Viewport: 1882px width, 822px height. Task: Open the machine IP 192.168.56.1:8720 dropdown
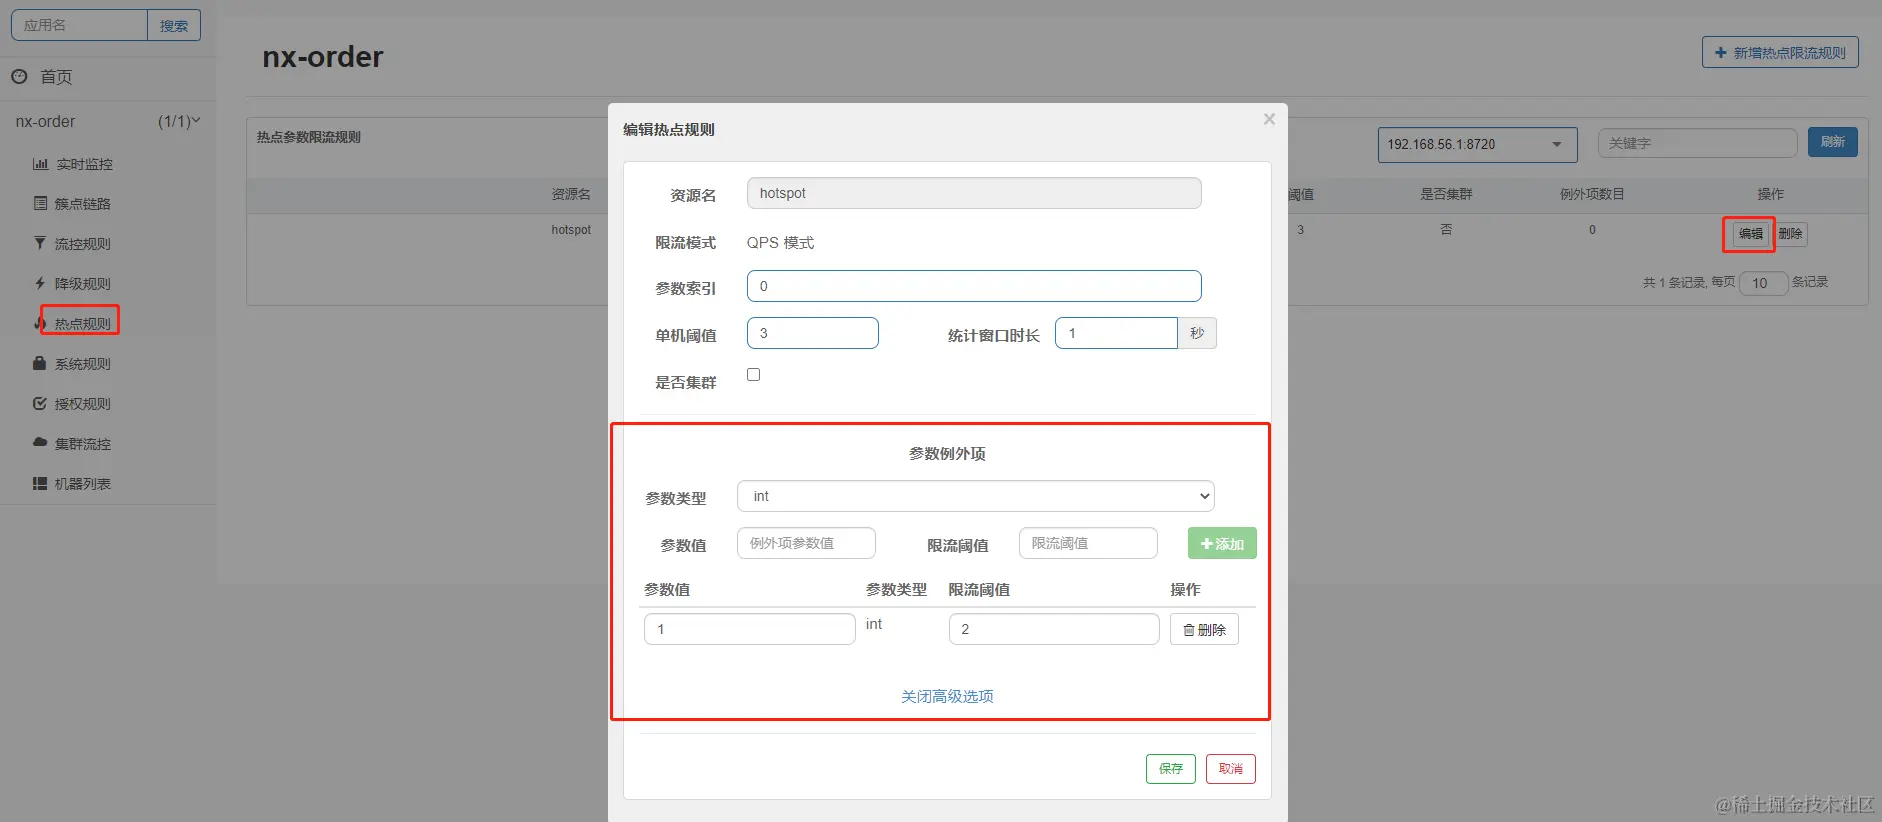coord(1477,144)
